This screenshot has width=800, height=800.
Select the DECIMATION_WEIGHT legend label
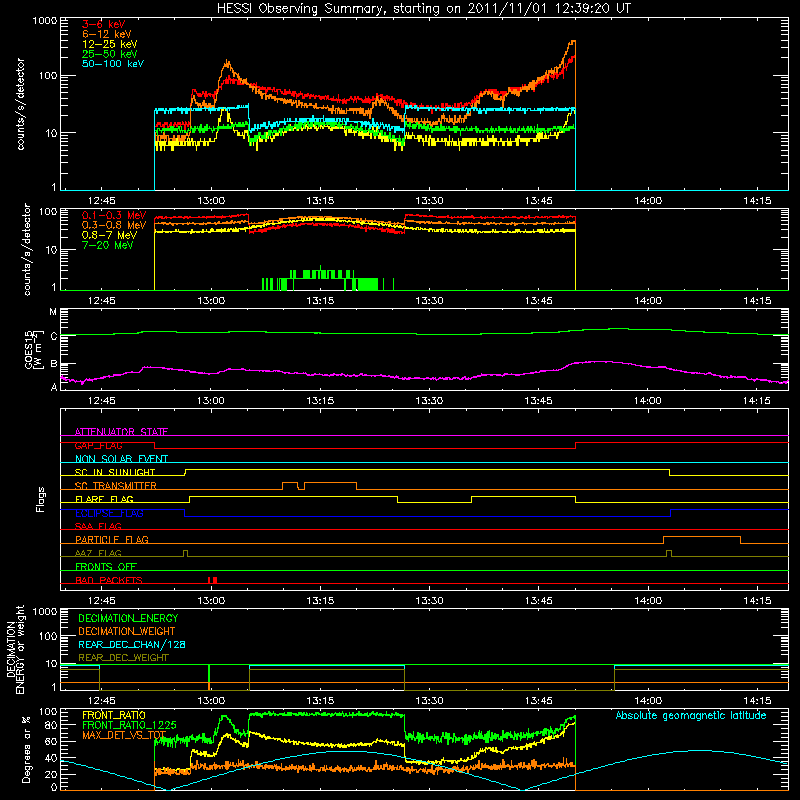pyautogui.click(x=127, y=631)
